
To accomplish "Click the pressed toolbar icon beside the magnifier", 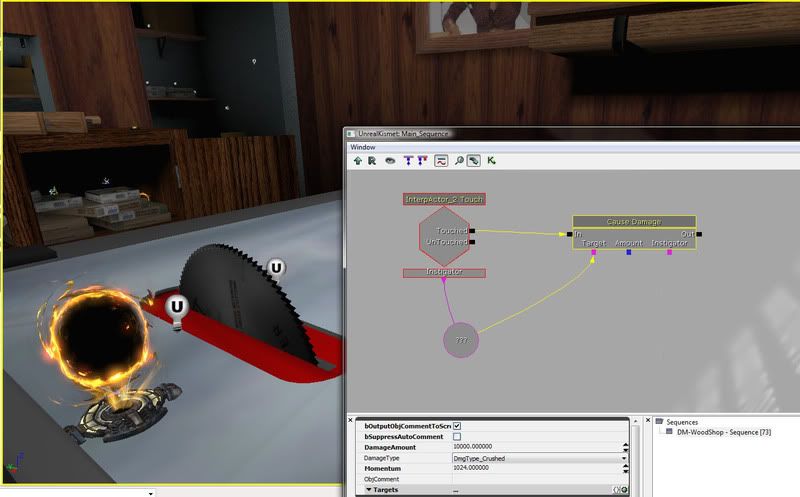I will point(473,161).
